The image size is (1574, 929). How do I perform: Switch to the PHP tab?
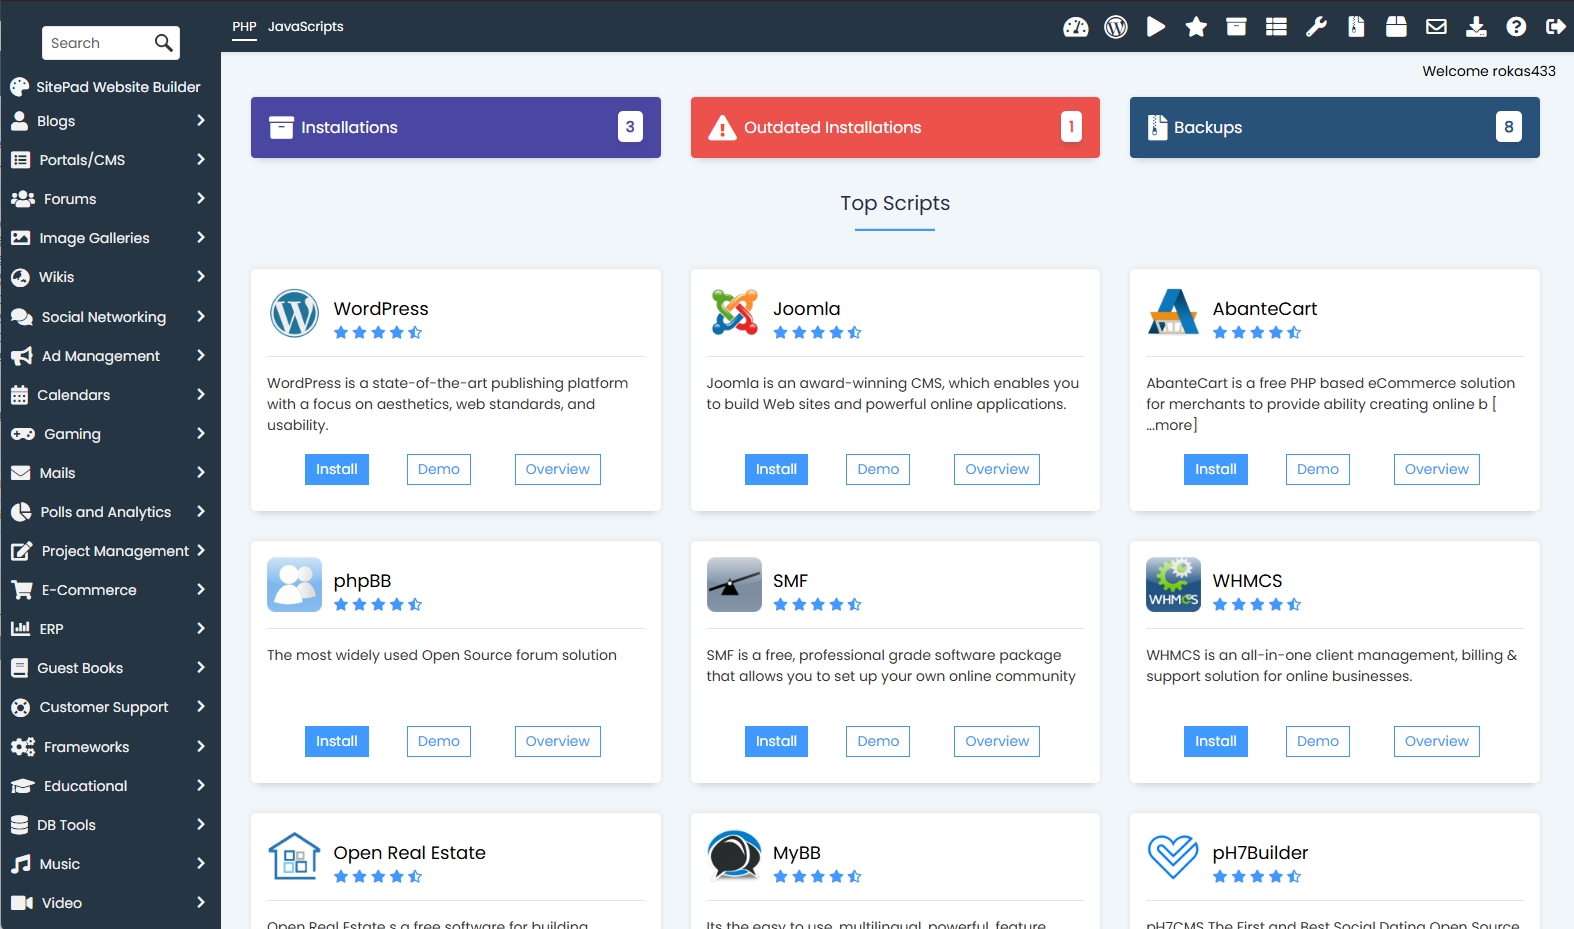click(x=244, y=27)
